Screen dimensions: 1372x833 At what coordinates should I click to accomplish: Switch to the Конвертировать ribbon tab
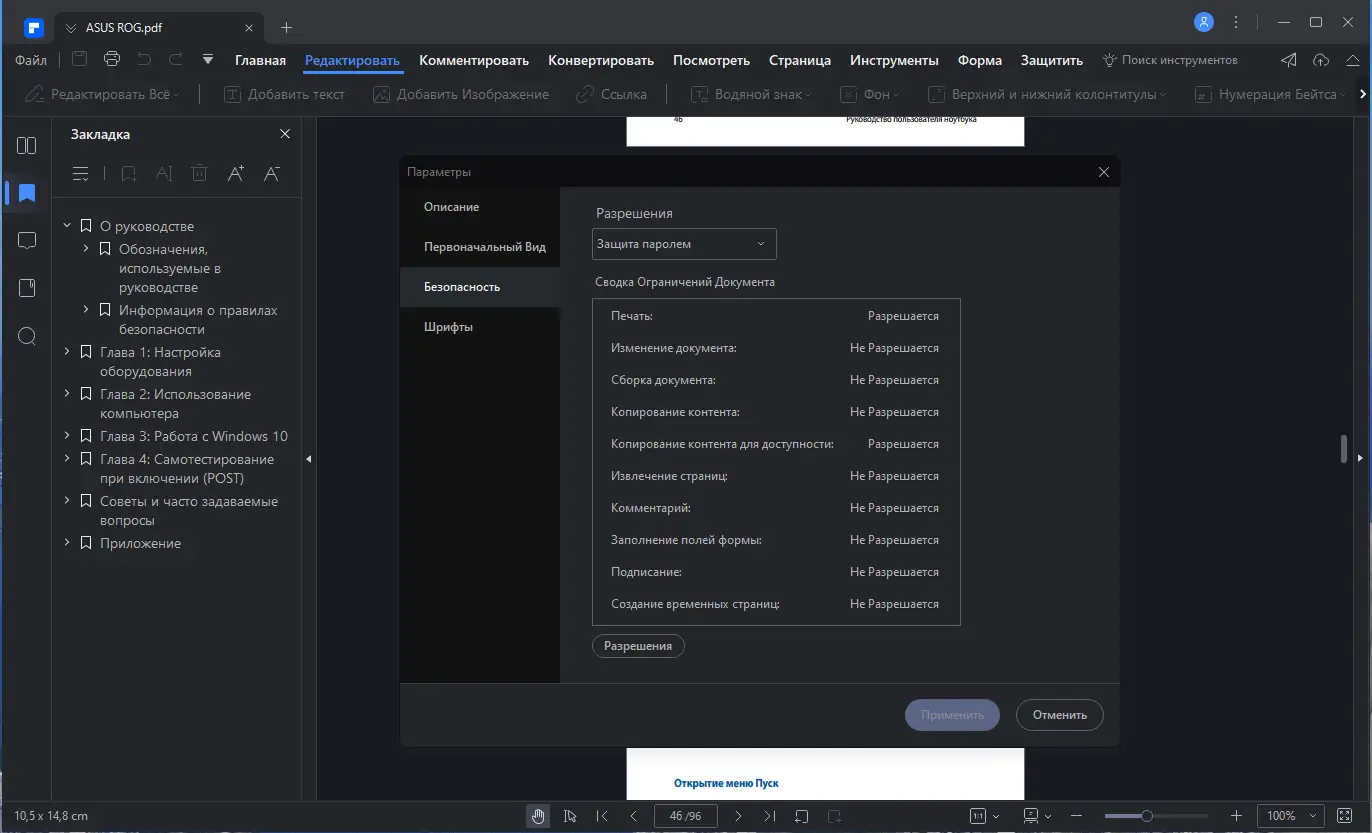click(601, 60)
